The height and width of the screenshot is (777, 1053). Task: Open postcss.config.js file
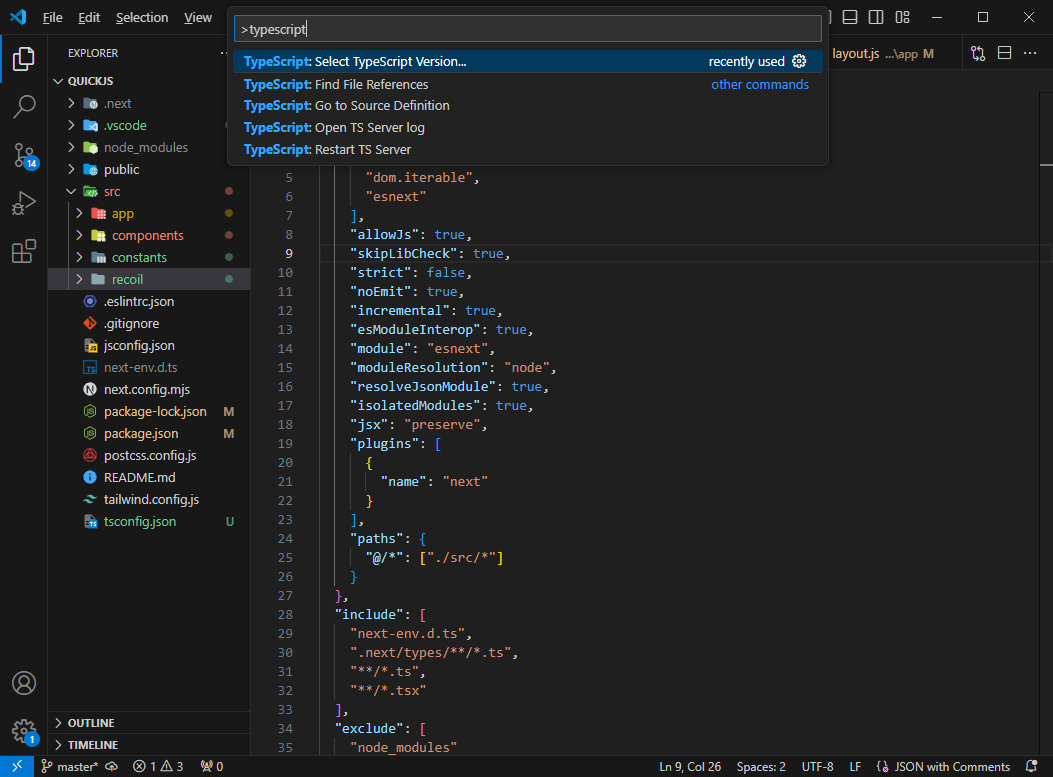click(x=149, y=455)
